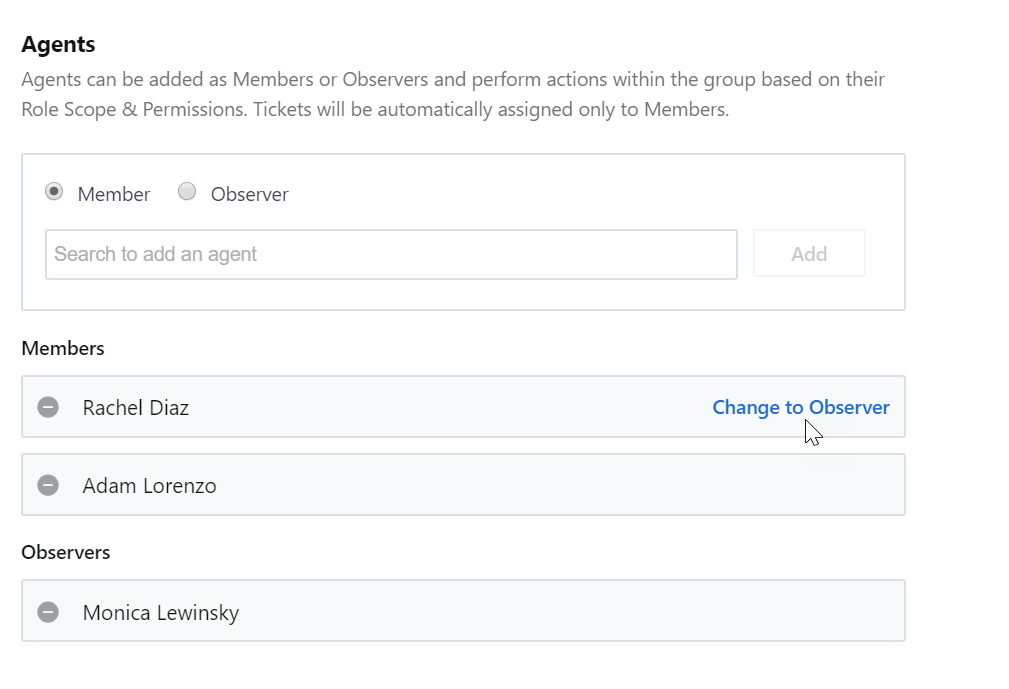Click the Agents section heading
Viewport: 1009px width, 689px height.
[x=59, y=44]
